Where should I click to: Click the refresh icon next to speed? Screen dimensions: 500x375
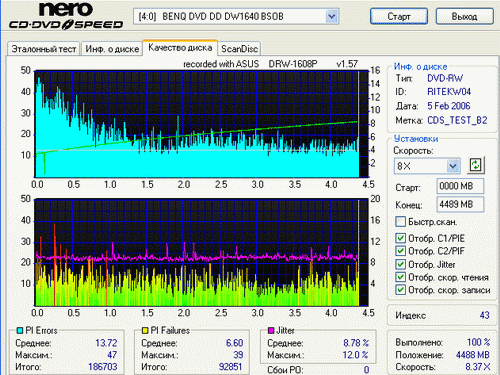(x=475, y=165)
